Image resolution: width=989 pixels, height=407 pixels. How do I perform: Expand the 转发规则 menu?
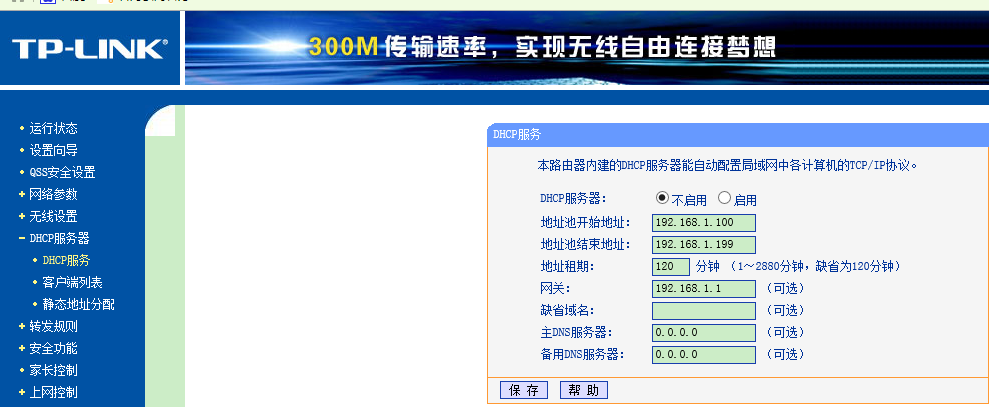point(53,326)
